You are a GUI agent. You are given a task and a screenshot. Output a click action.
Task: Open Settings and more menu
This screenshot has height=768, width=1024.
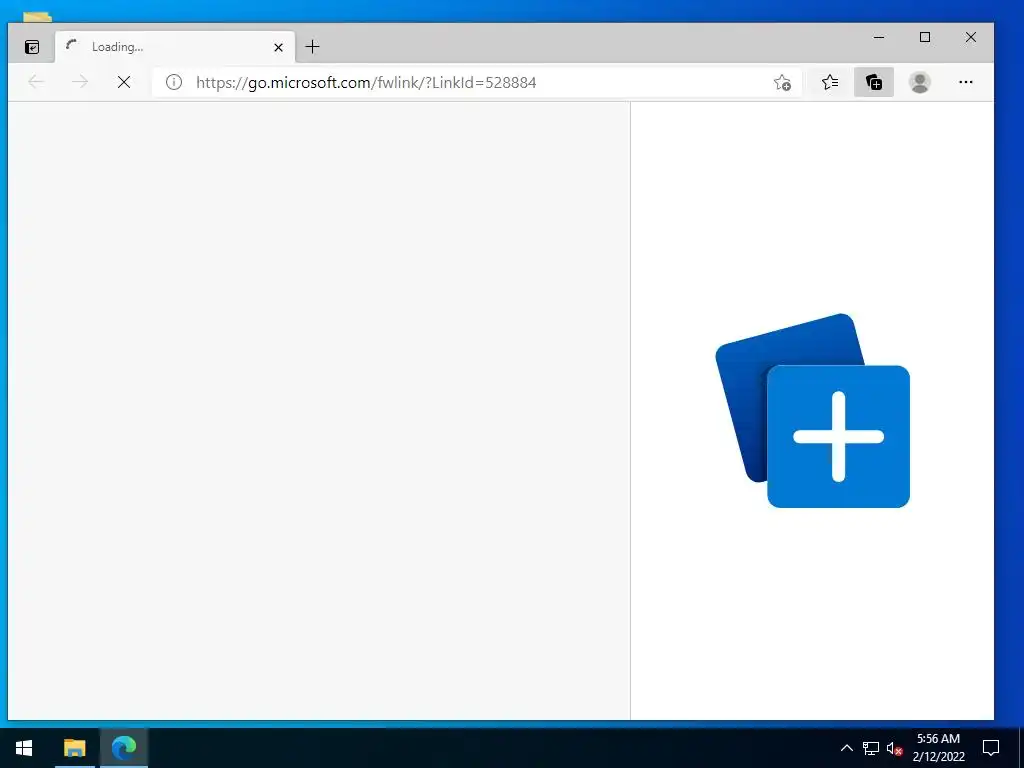965,82
